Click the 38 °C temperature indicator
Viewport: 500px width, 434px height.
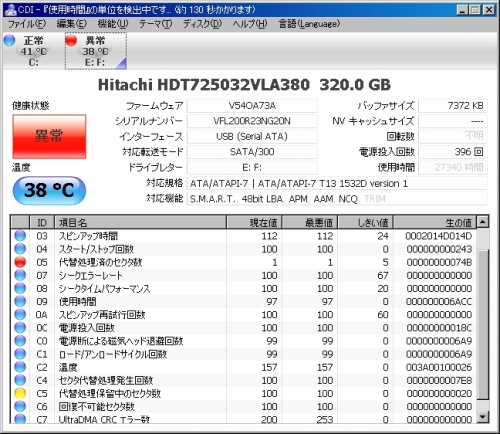click(49, 190)
